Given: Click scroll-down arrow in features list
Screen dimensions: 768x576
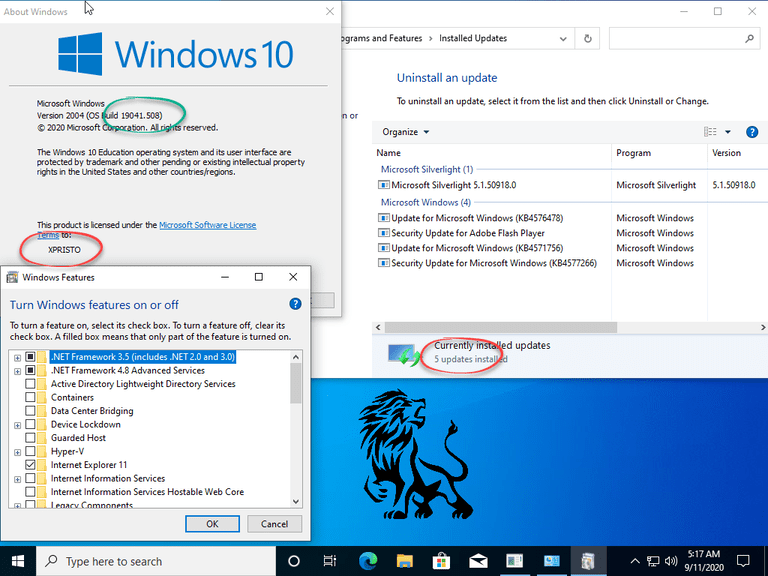Looking at the screenshot, I should [296, 501].
